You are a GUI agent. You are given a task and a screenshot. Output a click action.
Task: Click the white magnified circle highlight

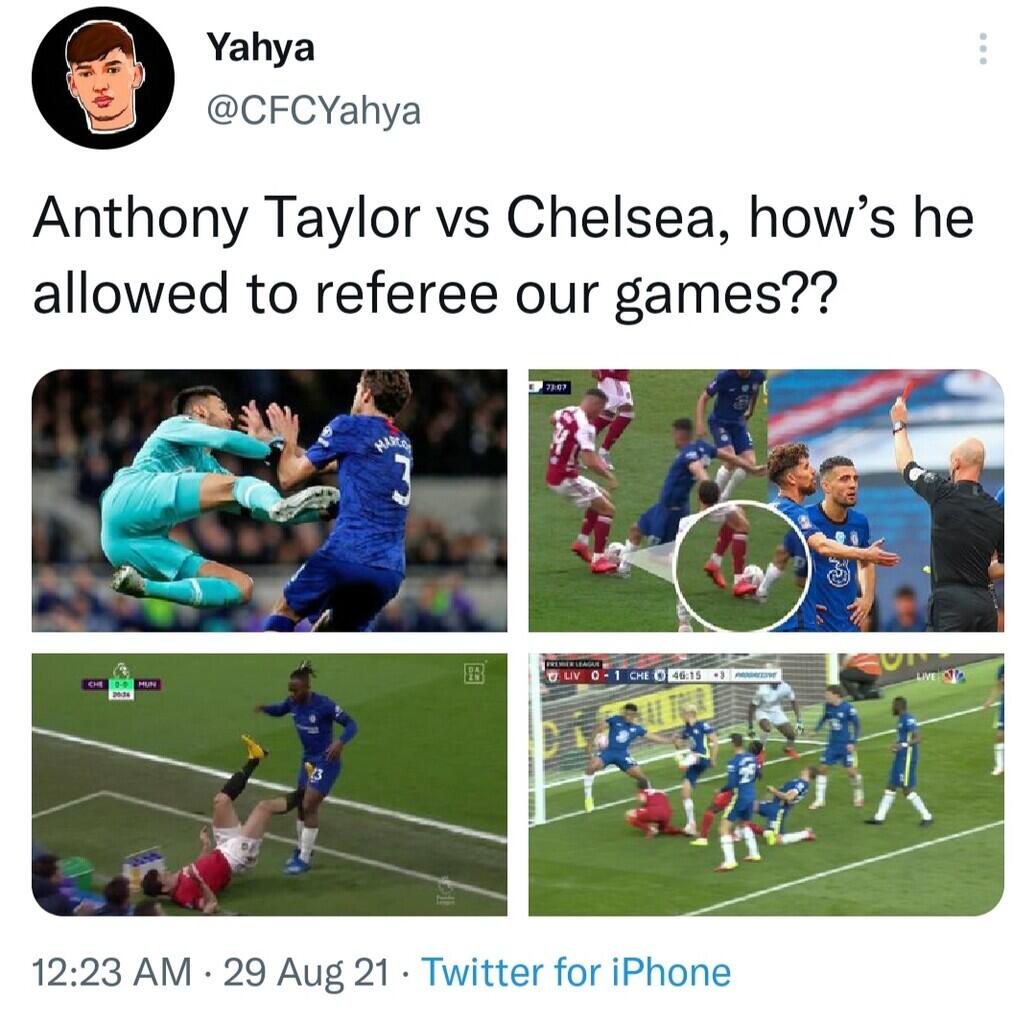click(741, 566)
